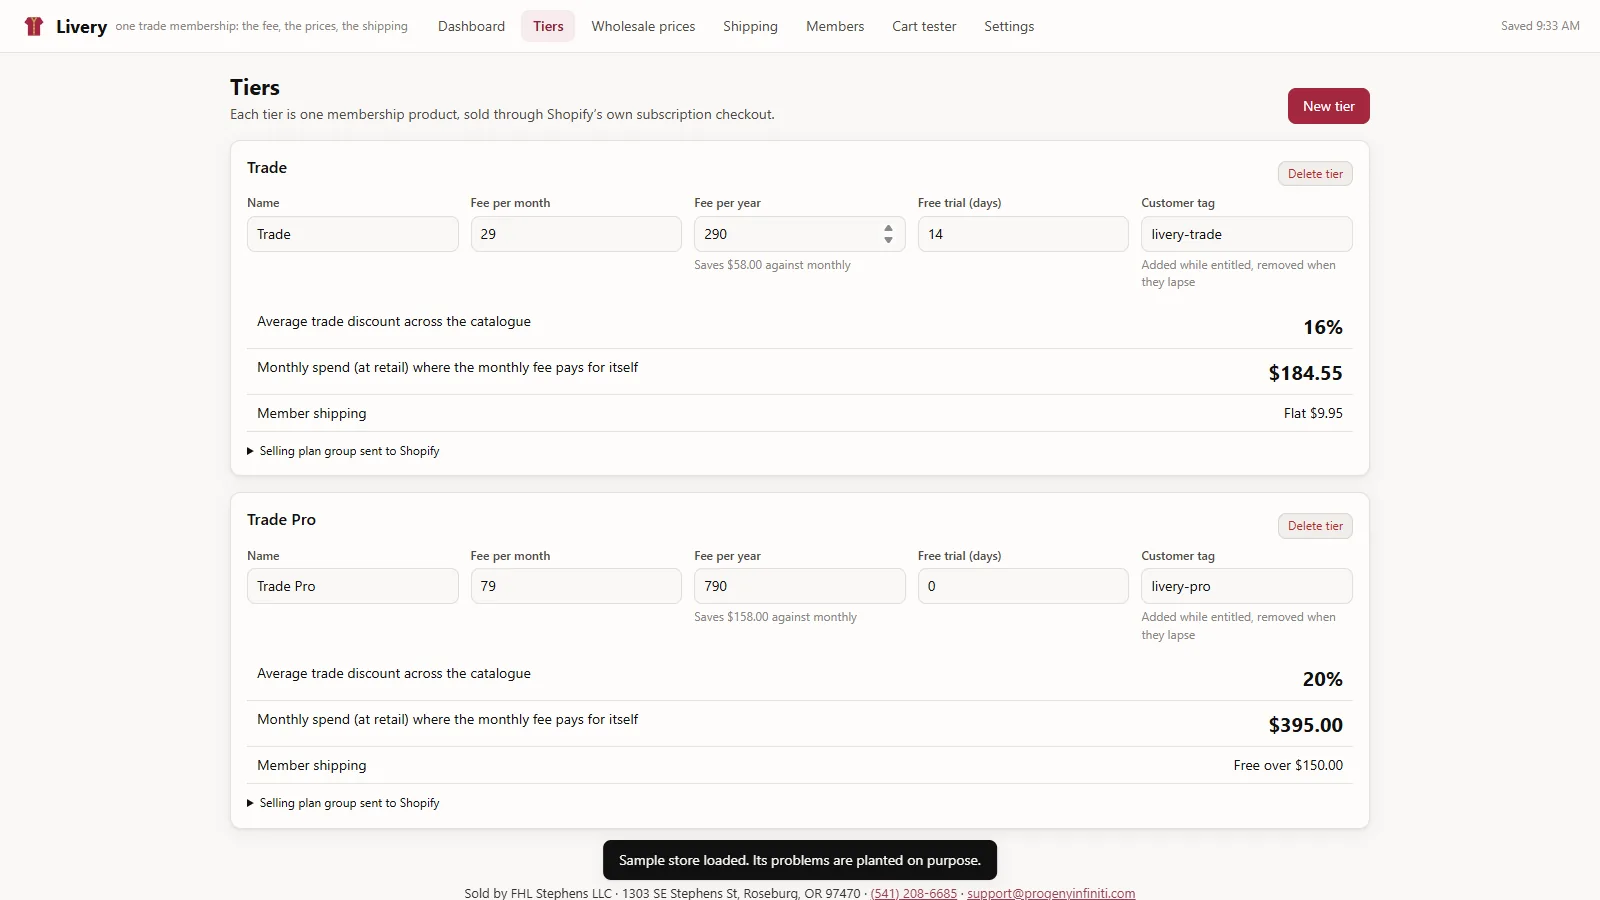The image size is (1600, 900).
Task: Open the Cart tester tab
Action: point(924,26)
